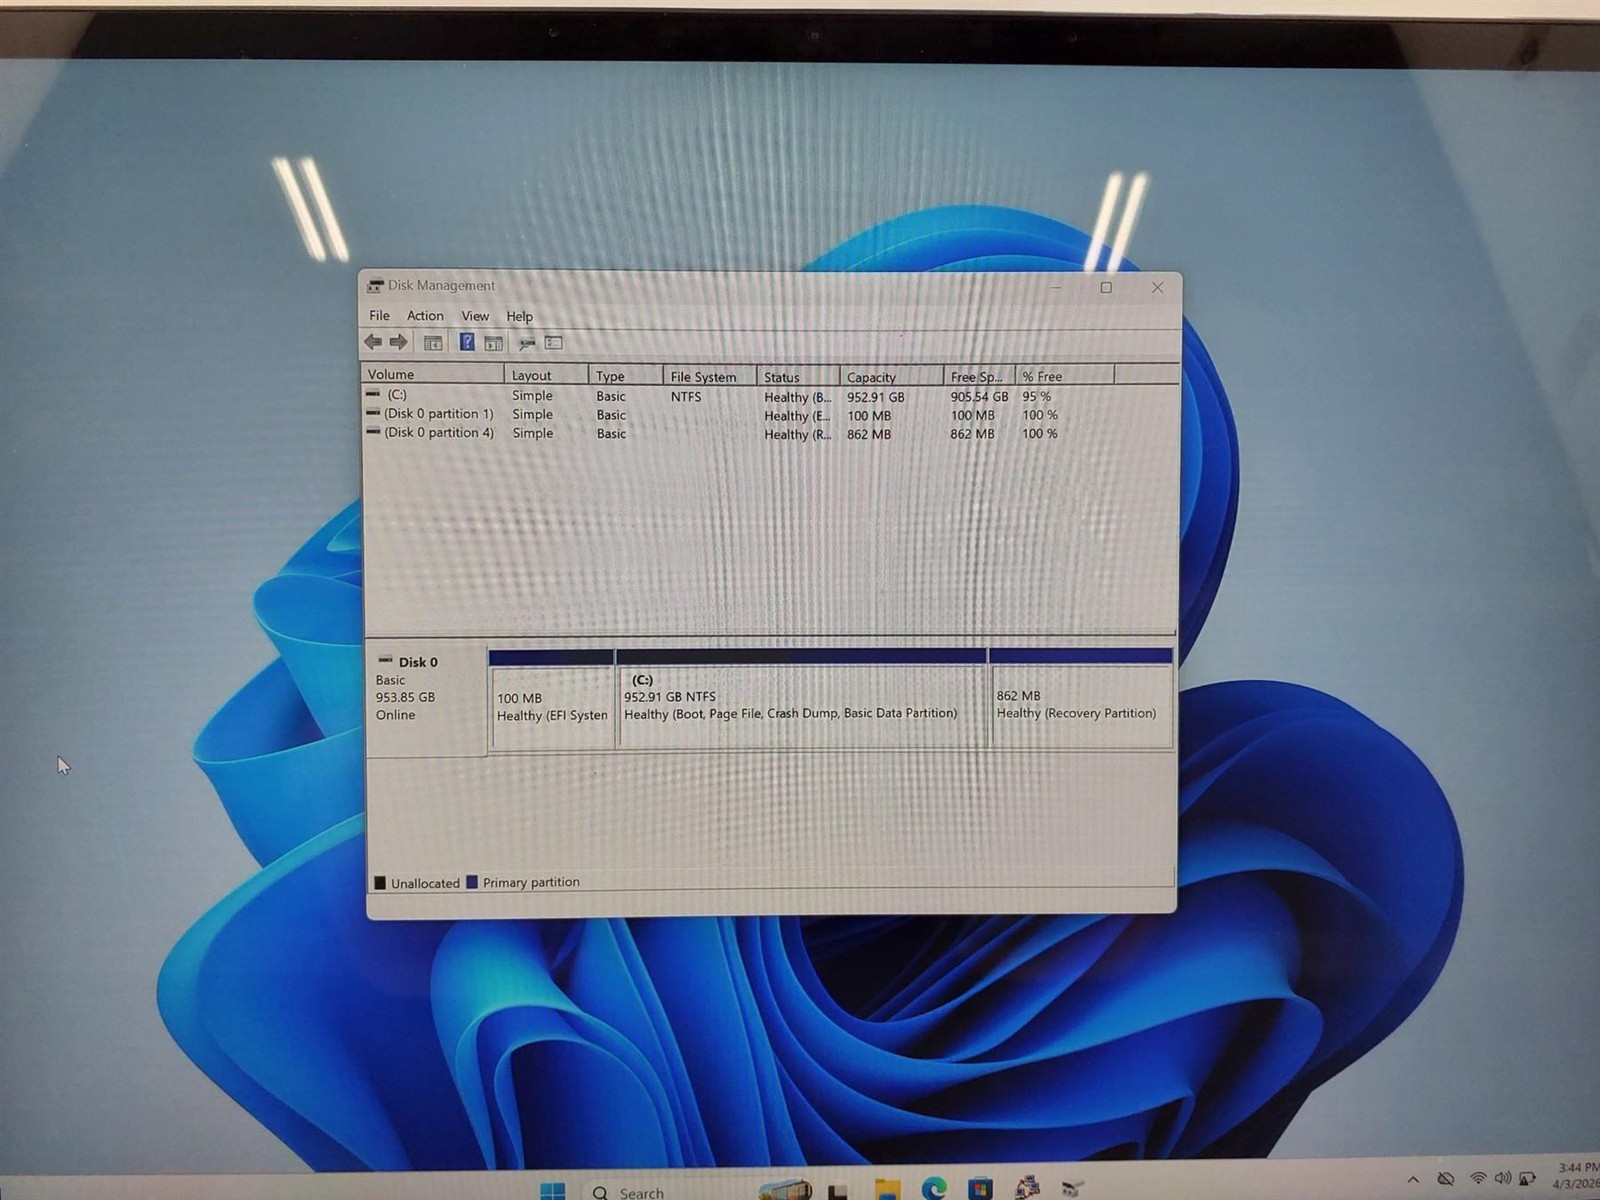The width and height of the screenshot is (1600, 1200).
Task: Click the Disk Management title bar icon
Action: click(x=375, y=286)
